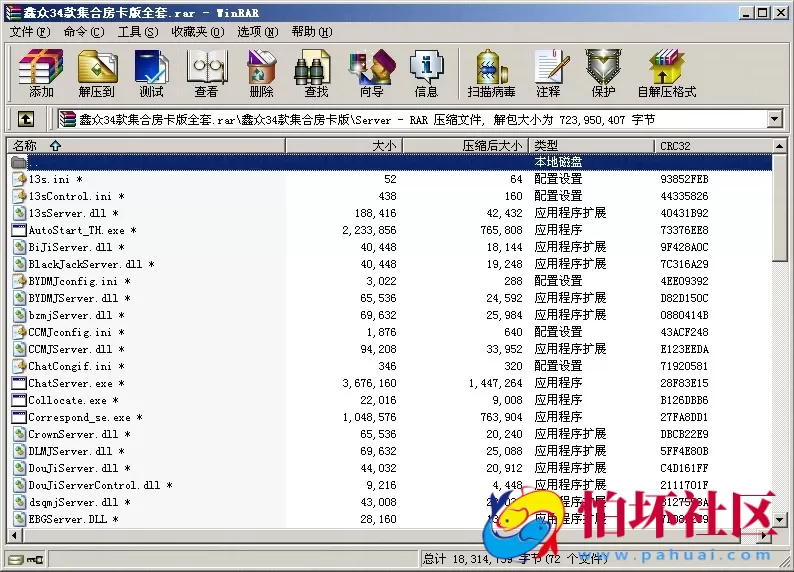Select the ChatCongif.ini file row
The height and width of the screenshot is (572, 794).
click(390, 366)
